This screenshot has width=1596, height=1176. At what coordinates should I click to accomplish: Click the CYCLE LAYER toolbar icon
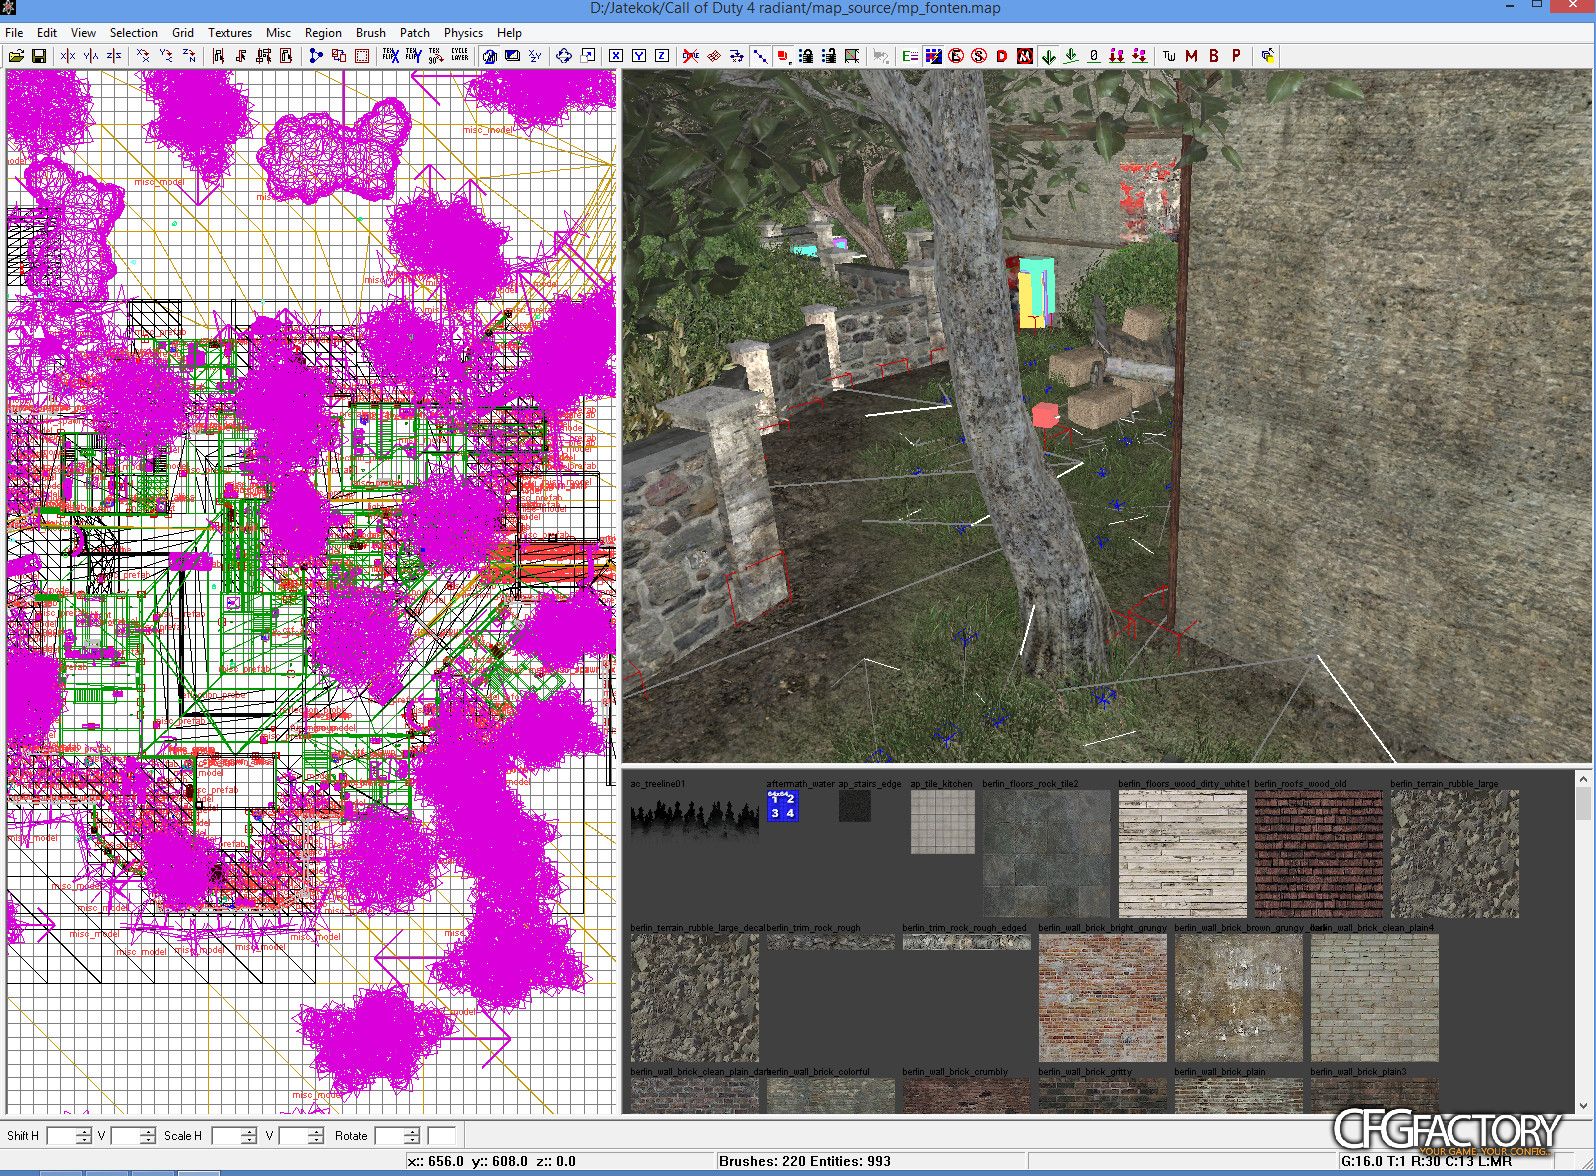(x=459, y=56)
